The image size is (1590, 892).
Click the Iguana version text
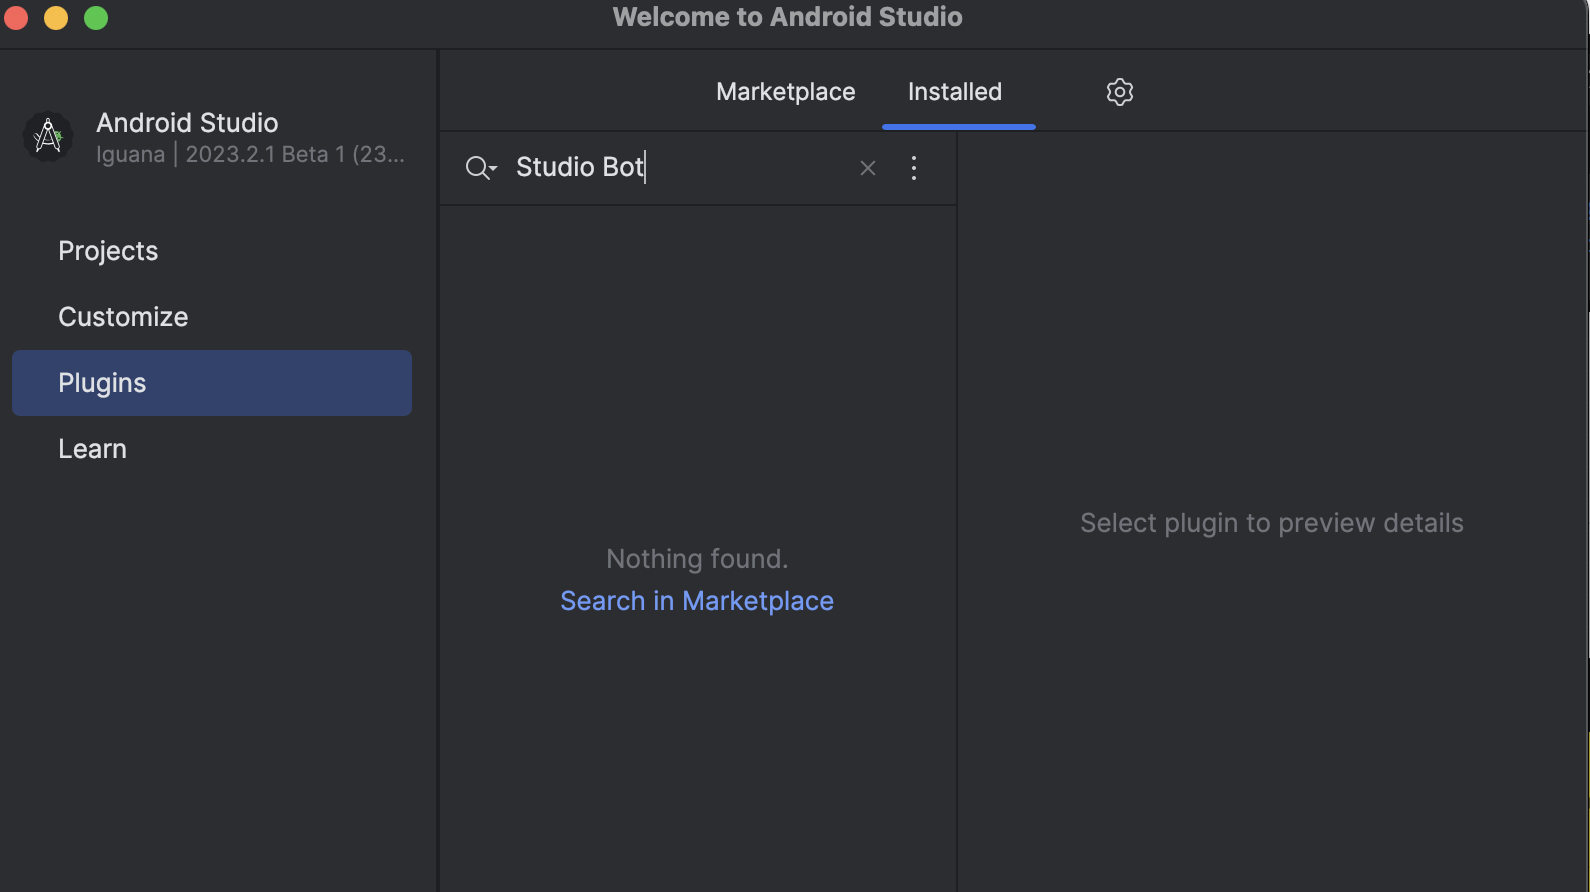point(250,155)
